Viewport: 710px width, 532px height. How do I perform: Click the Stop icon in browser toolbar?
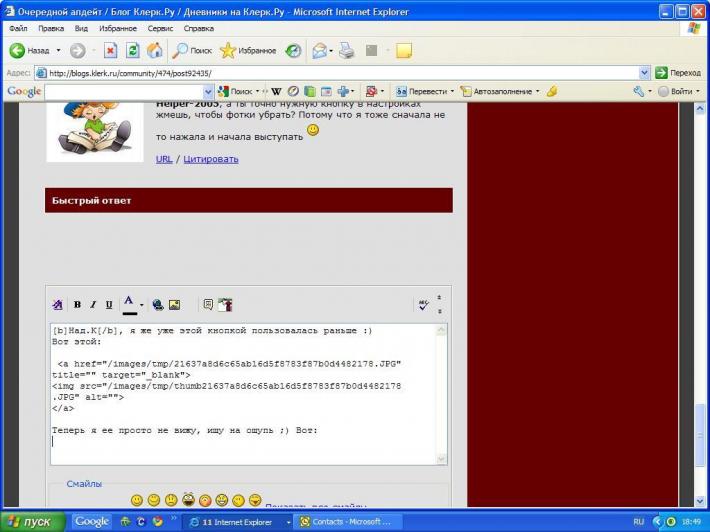click(x=110, y=50)
